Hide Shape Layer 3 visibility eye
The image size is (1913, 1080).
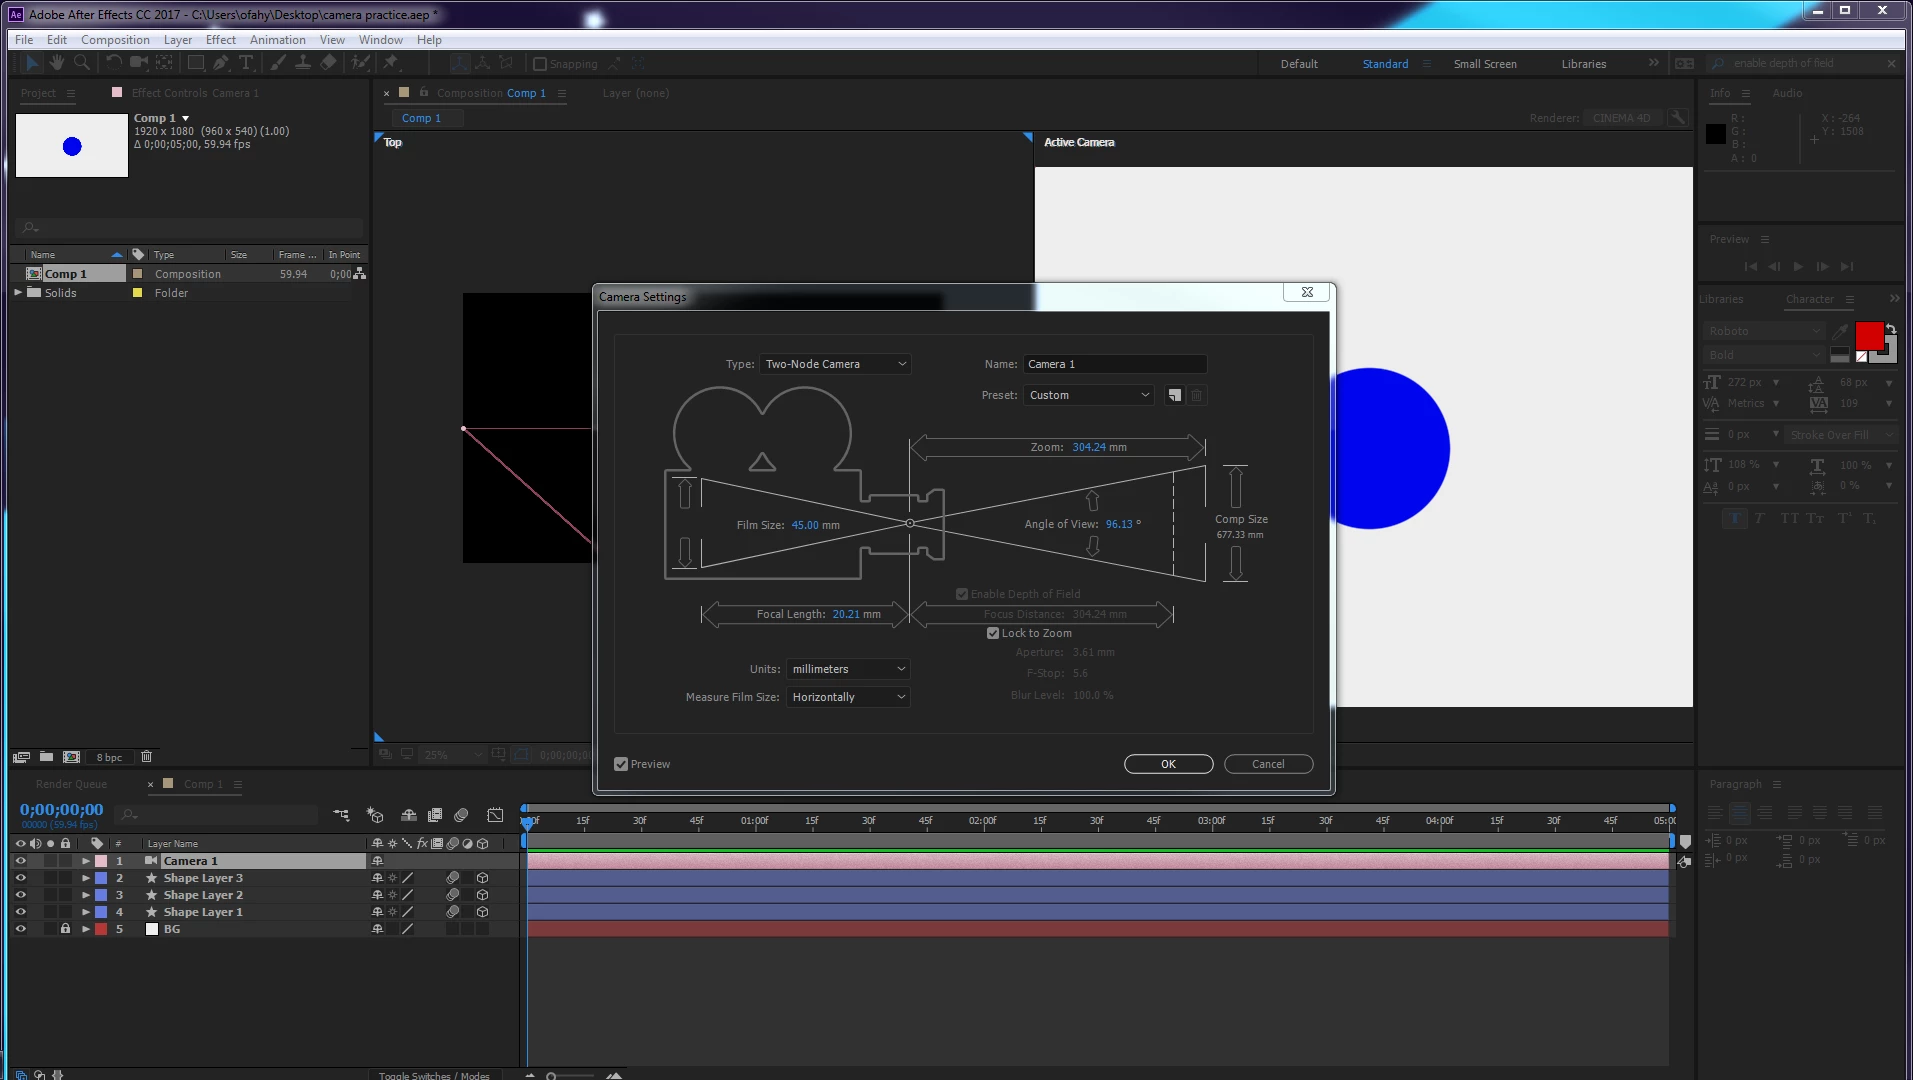20,878
